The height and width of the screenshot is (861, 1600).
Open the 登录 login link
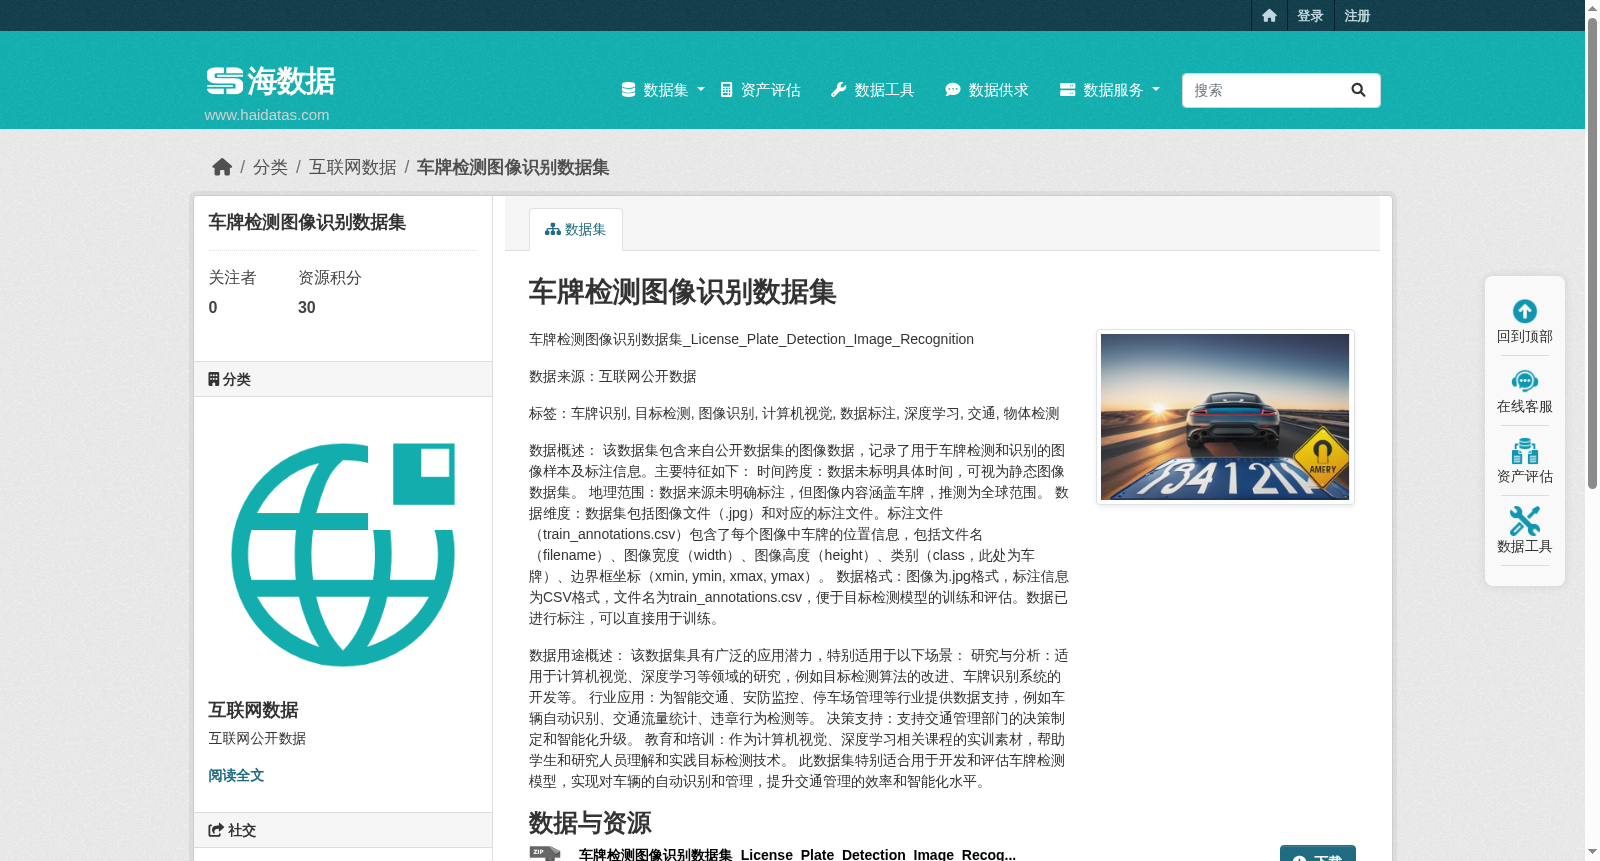[x=1310, y=15]
